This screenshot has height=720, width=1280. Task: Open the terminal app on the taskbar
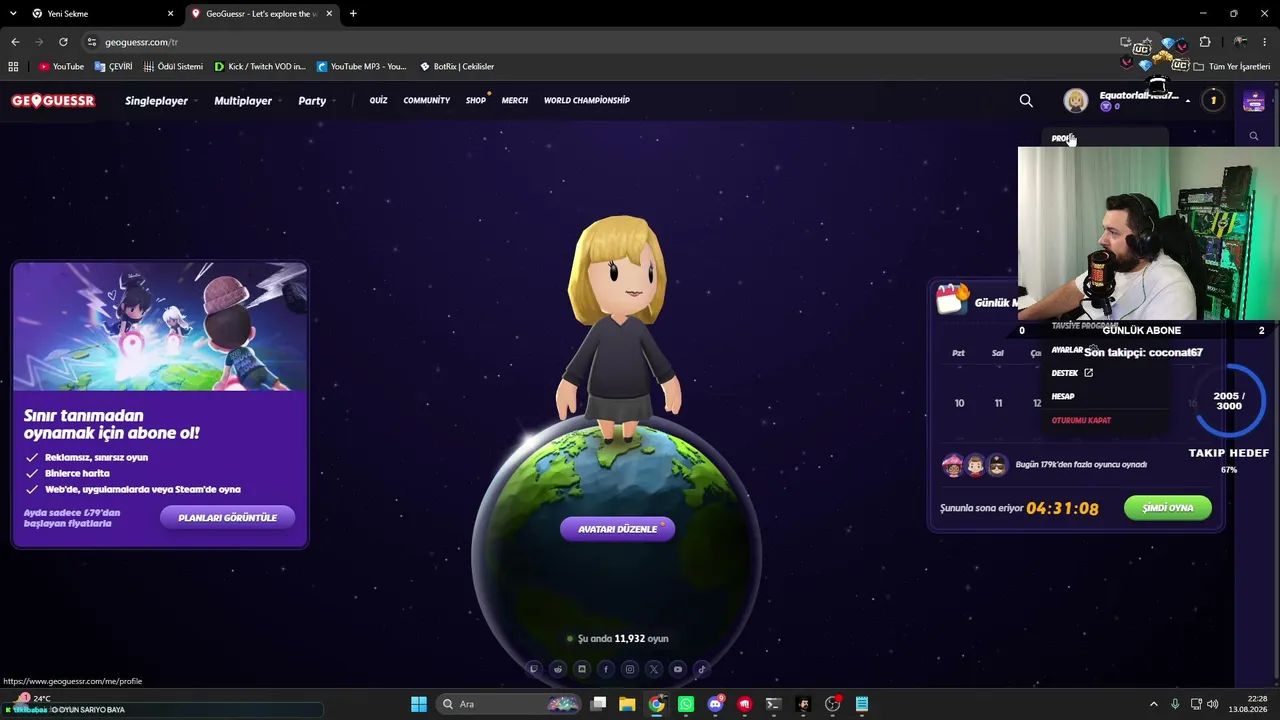point(773,704)
